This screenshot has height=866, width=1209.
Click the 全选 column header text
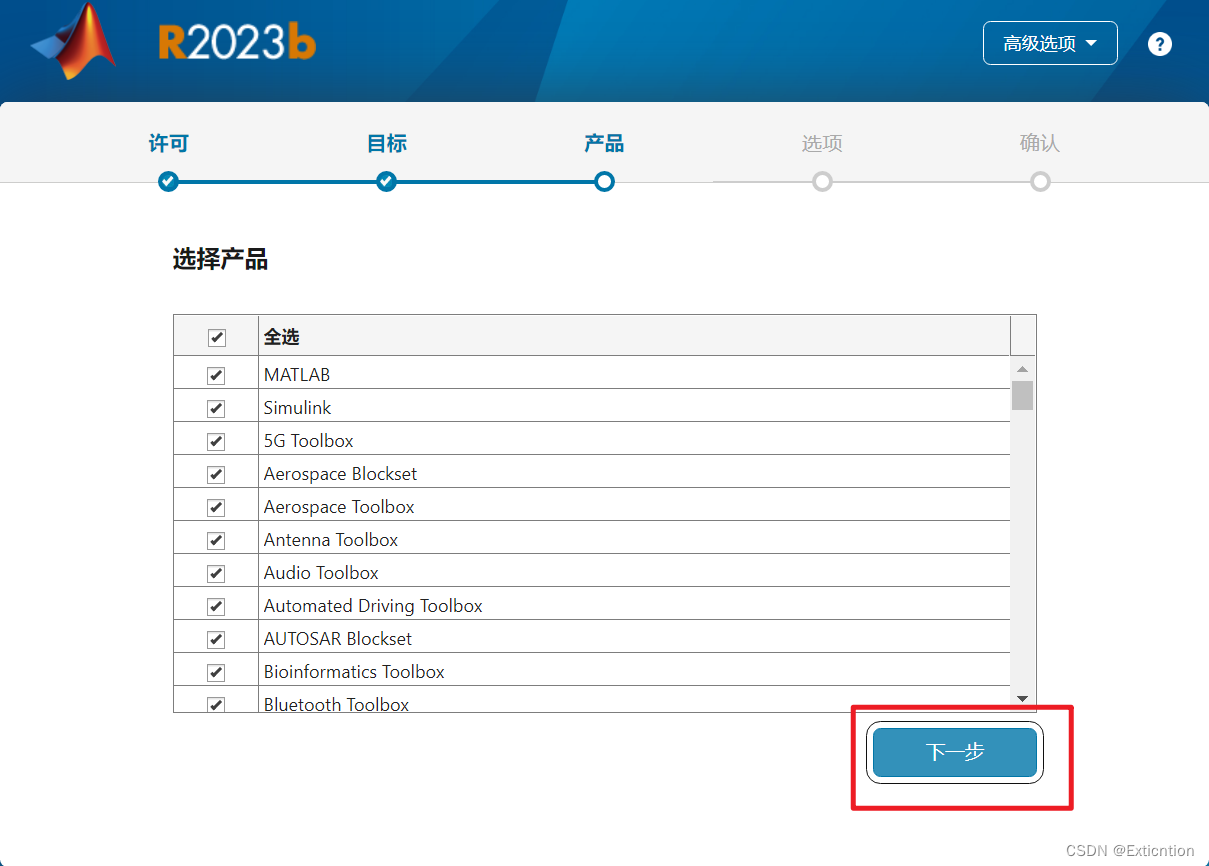pos(282,337)
